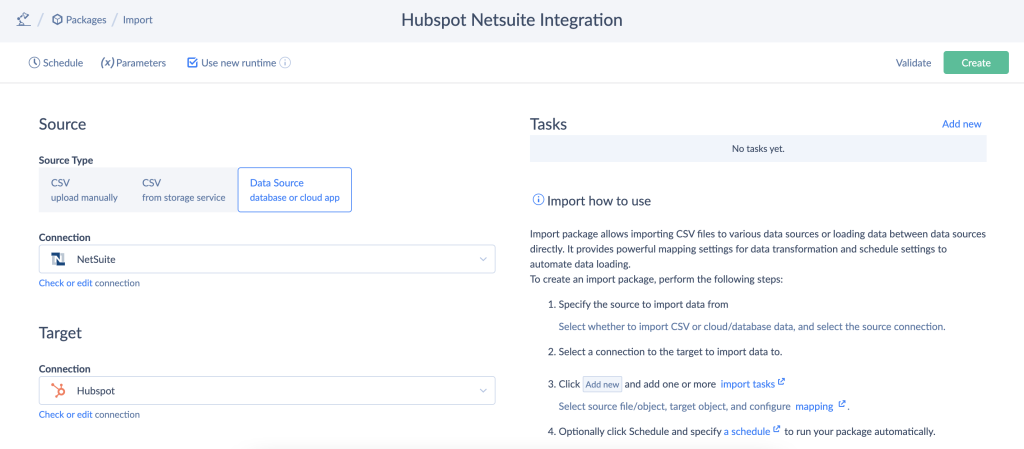
Task: Click the No tasks yet. row
Action: [758, 149]
